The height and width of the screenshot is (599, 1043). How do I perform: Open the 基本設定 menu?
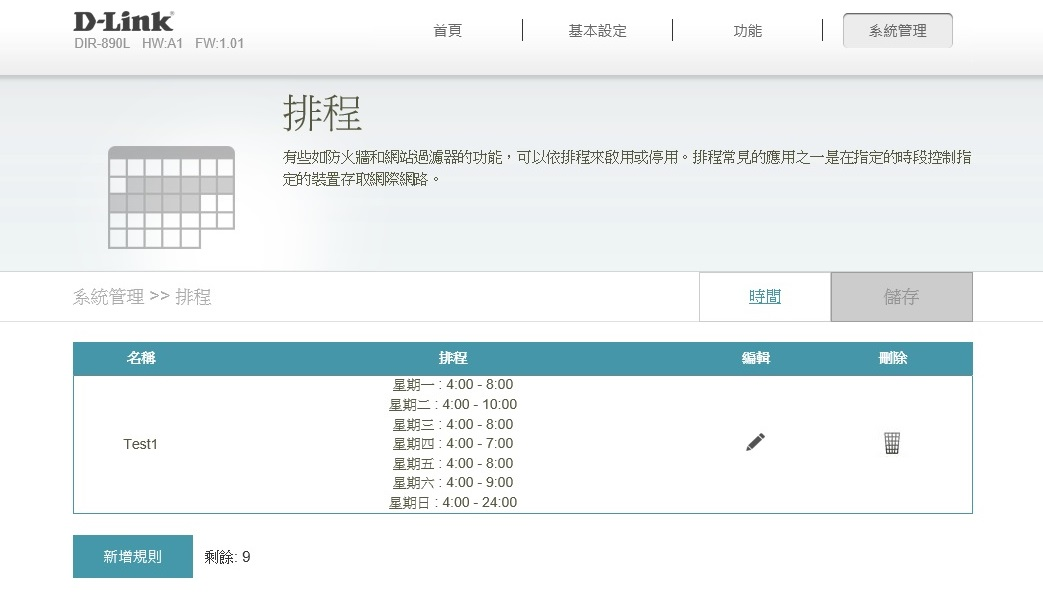(597, 31)
